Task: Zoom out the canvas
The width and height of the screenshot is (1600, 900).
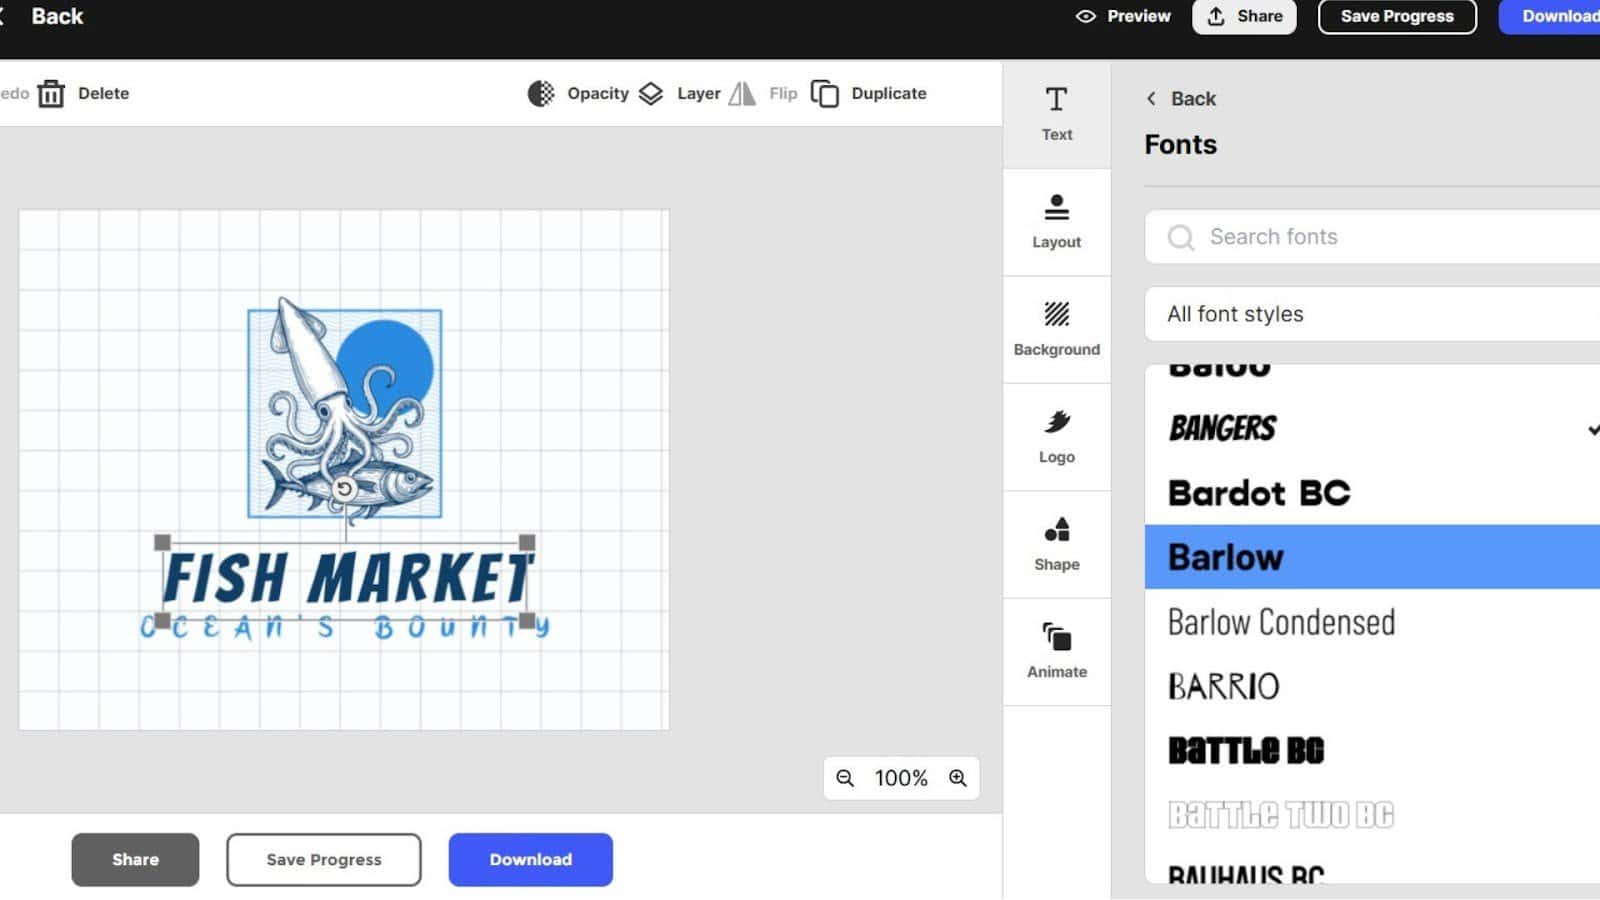Action: (x=845, y=778)
